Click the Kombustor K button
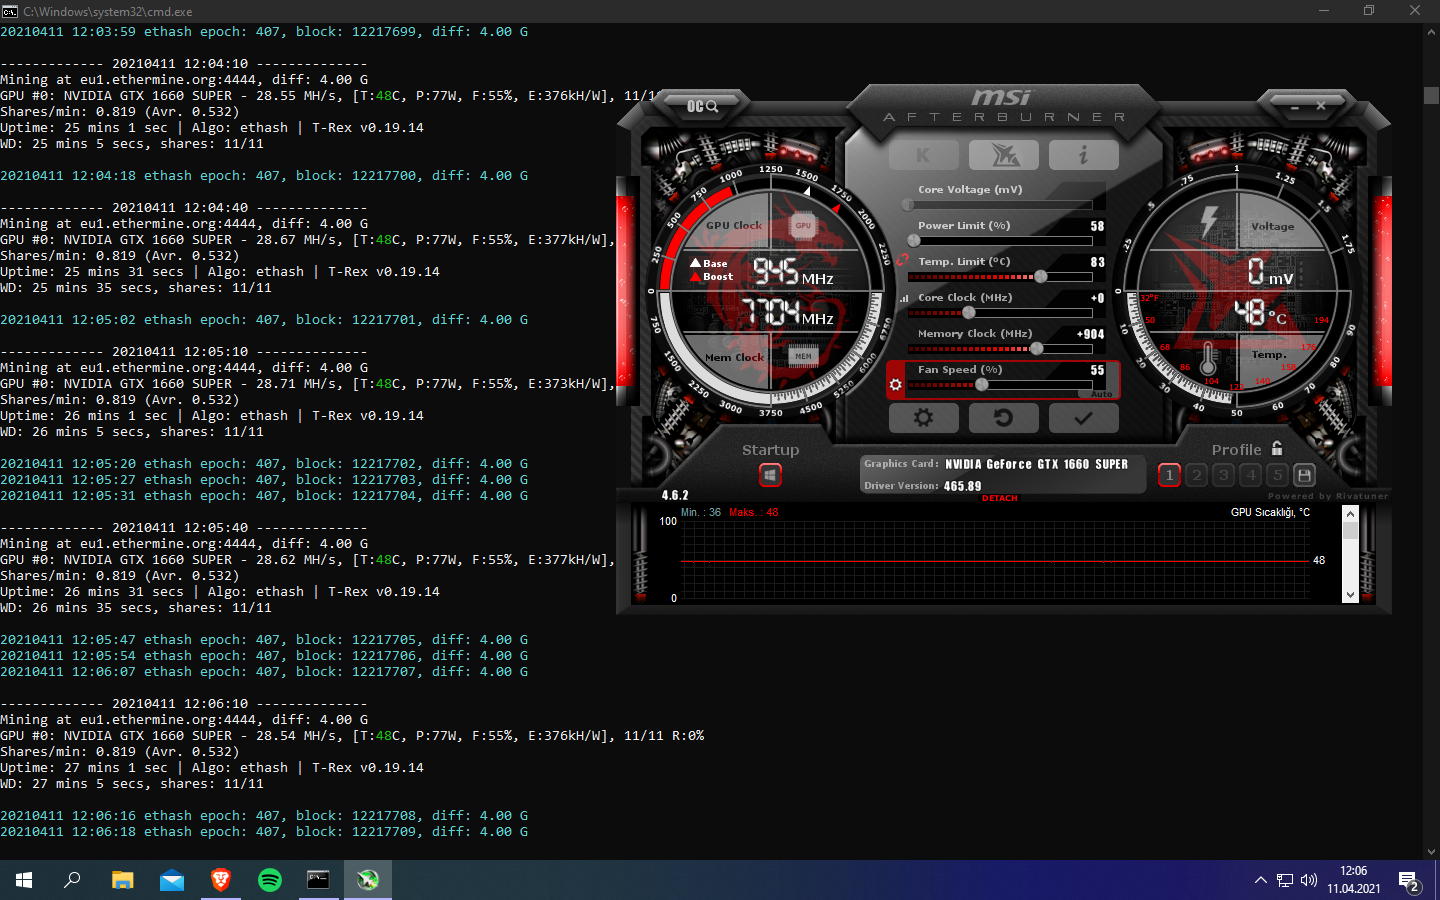 point(923,155)
